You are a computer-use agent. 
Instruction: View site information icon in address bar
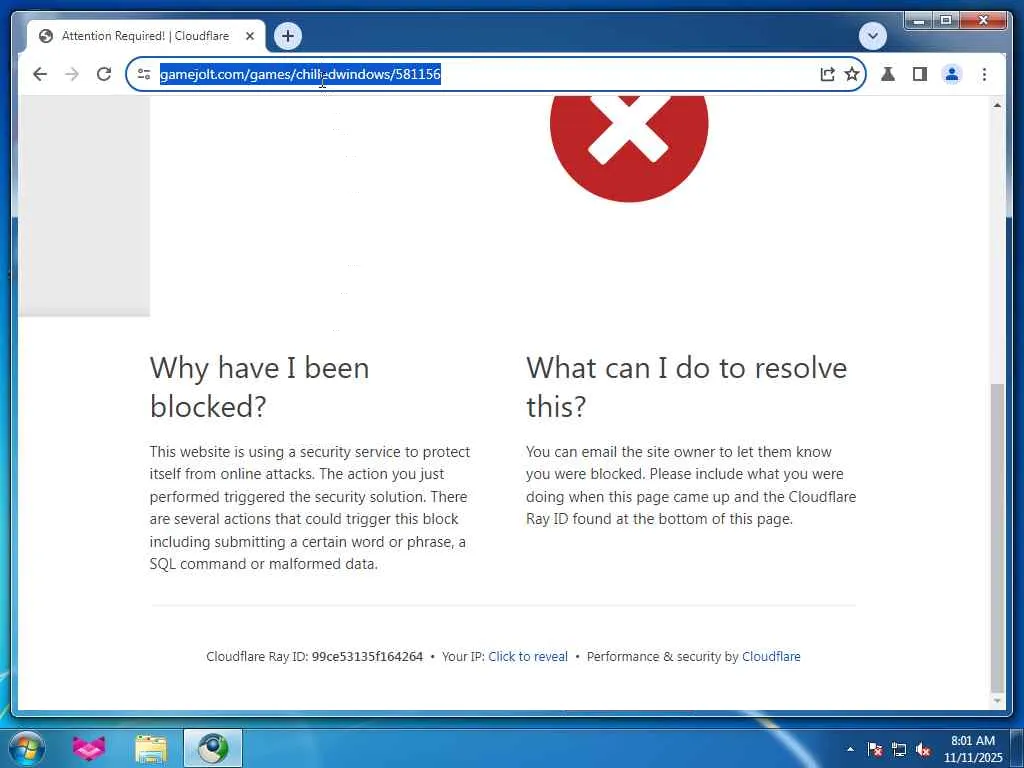point(144,74)
